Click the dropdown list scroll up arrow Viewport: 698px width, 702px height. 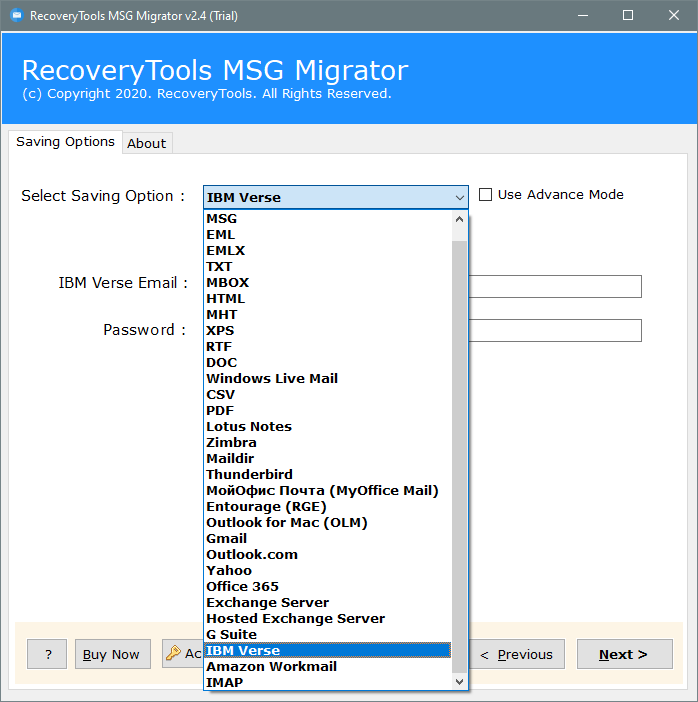[459, 219]
